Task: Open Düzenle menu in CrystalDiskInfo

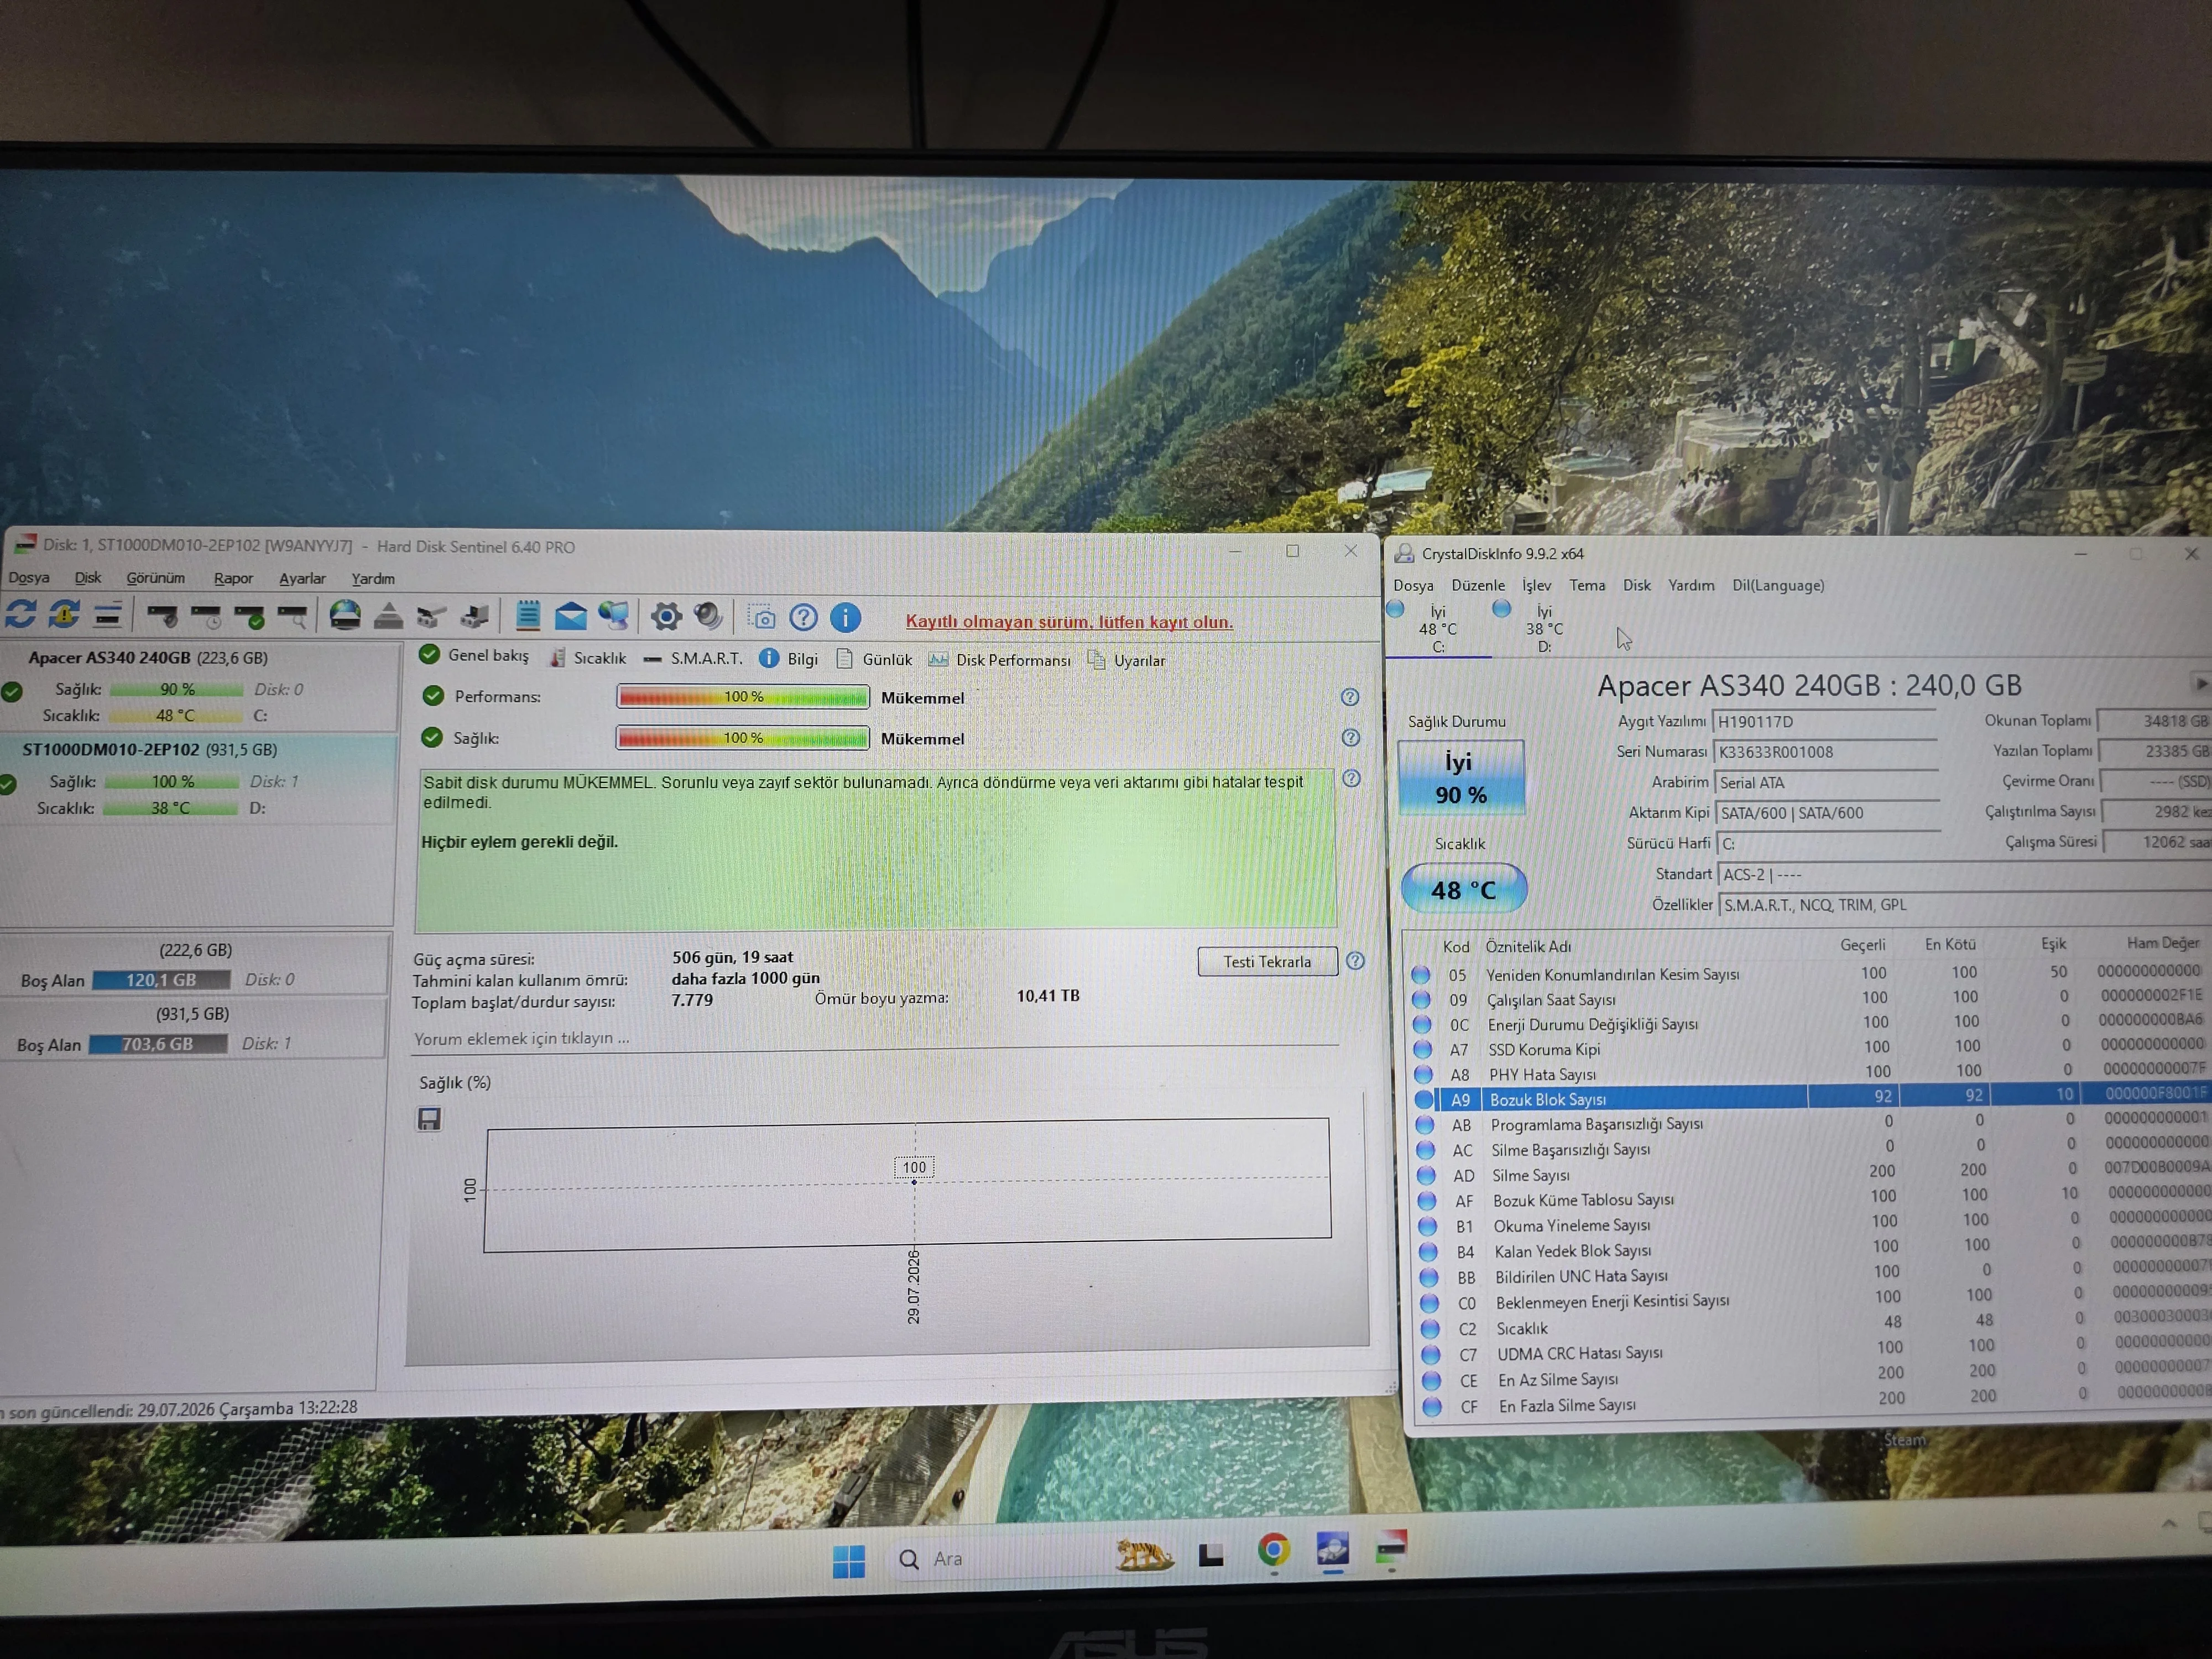Action: click(1478, 585)
